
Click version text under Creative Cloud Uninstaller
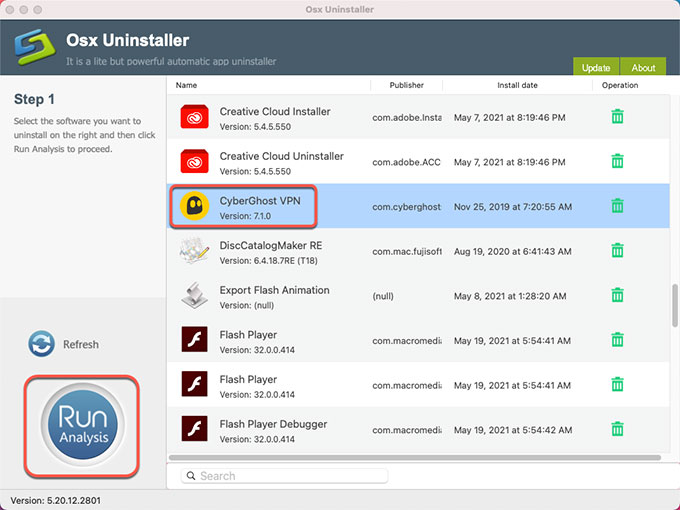(255, 171)
